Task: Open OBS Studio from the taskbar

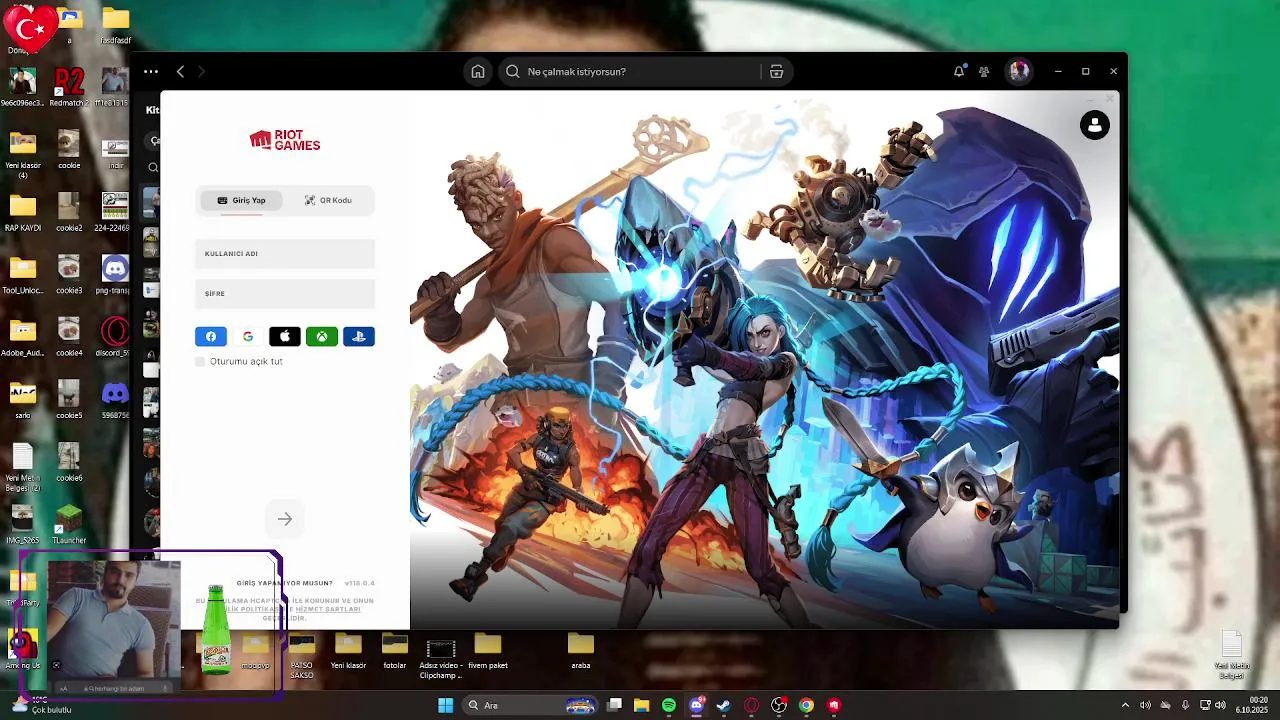Action: pos(779,705)
